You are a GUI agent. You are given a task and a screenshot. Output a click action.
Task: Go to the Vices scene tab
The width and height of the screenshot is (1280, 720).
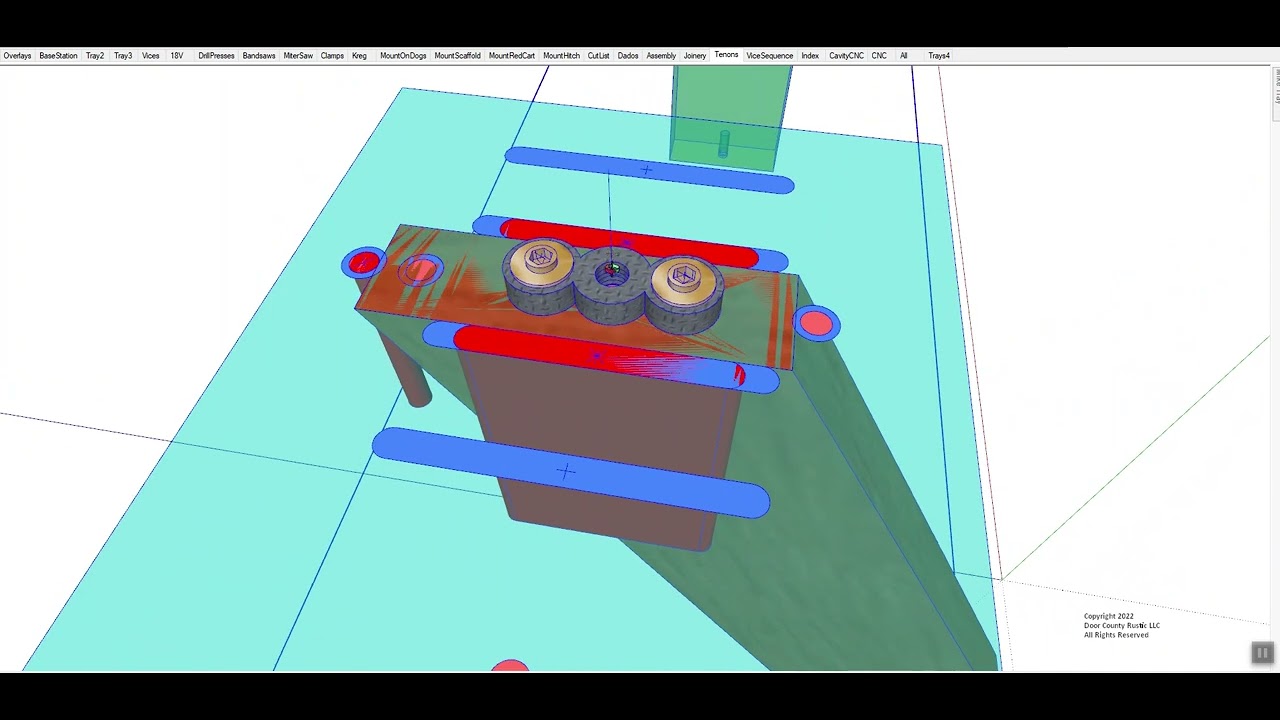(x=151, y=56)
